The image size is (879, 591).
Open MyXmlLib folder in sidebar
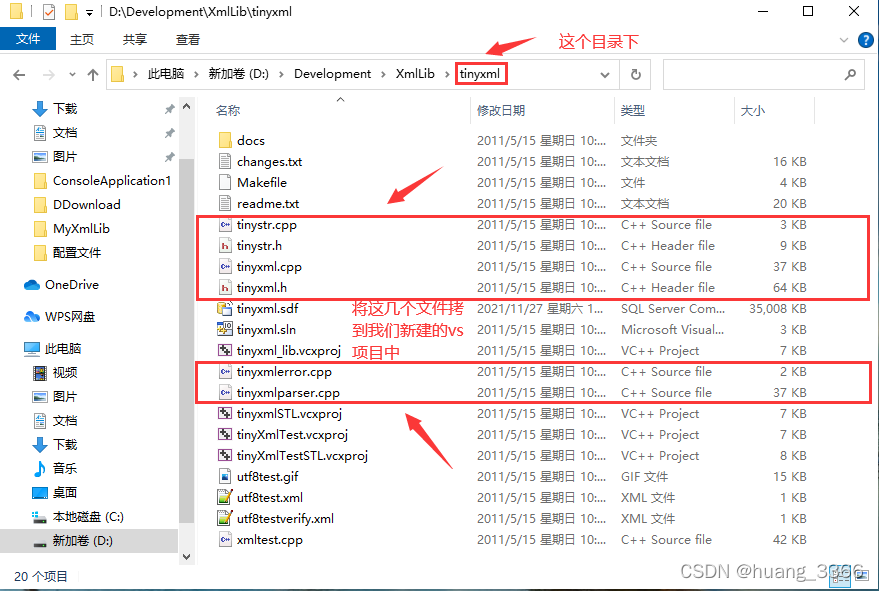pos(71,229)
